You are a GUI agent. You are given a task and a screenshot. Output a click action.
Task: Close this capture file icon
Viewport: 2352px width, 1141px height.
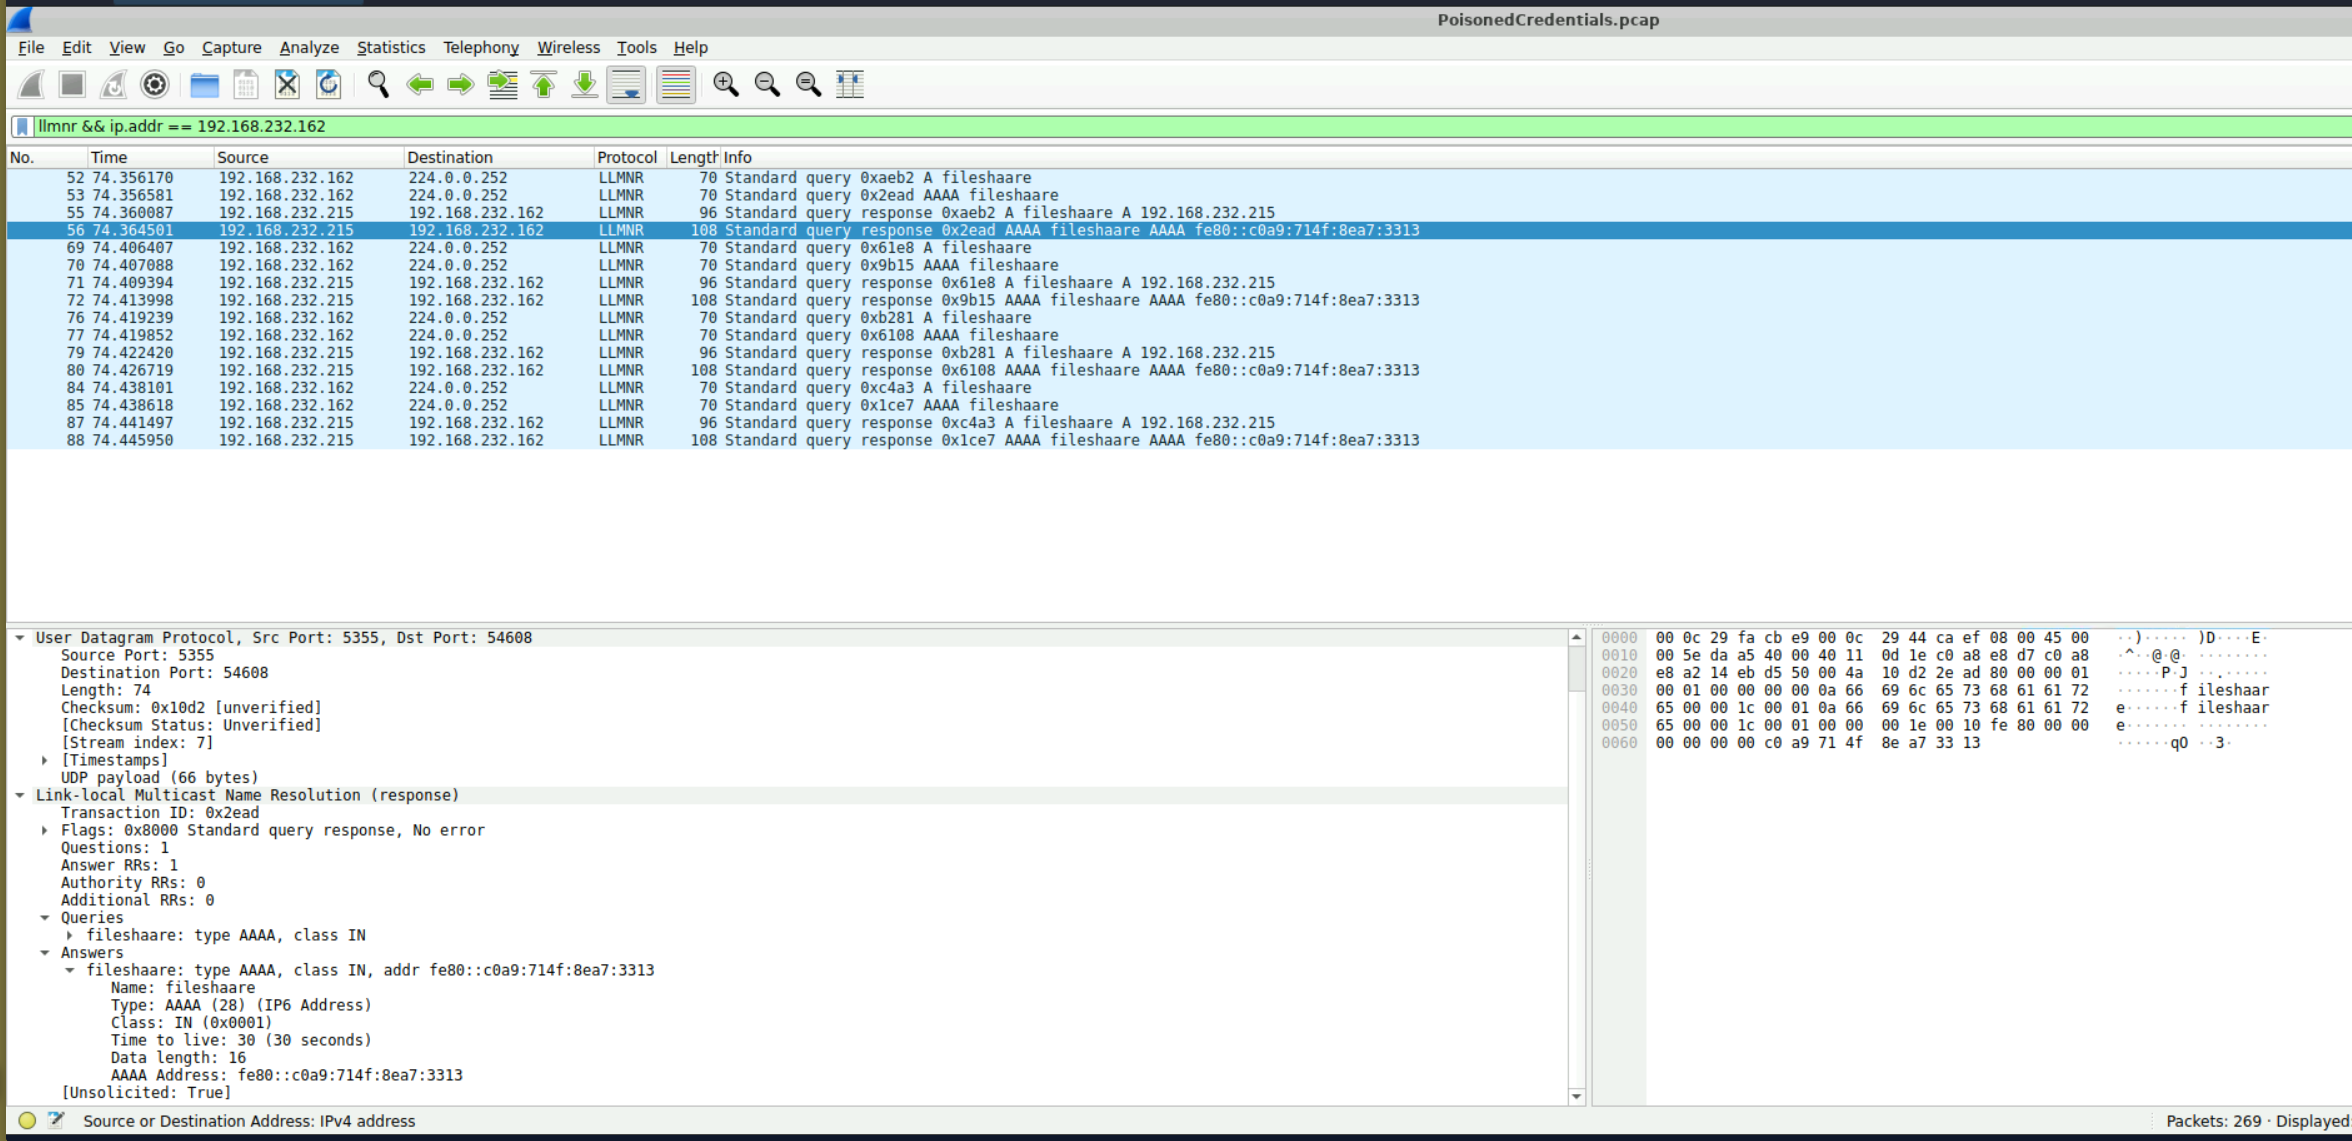click(287, 85)
